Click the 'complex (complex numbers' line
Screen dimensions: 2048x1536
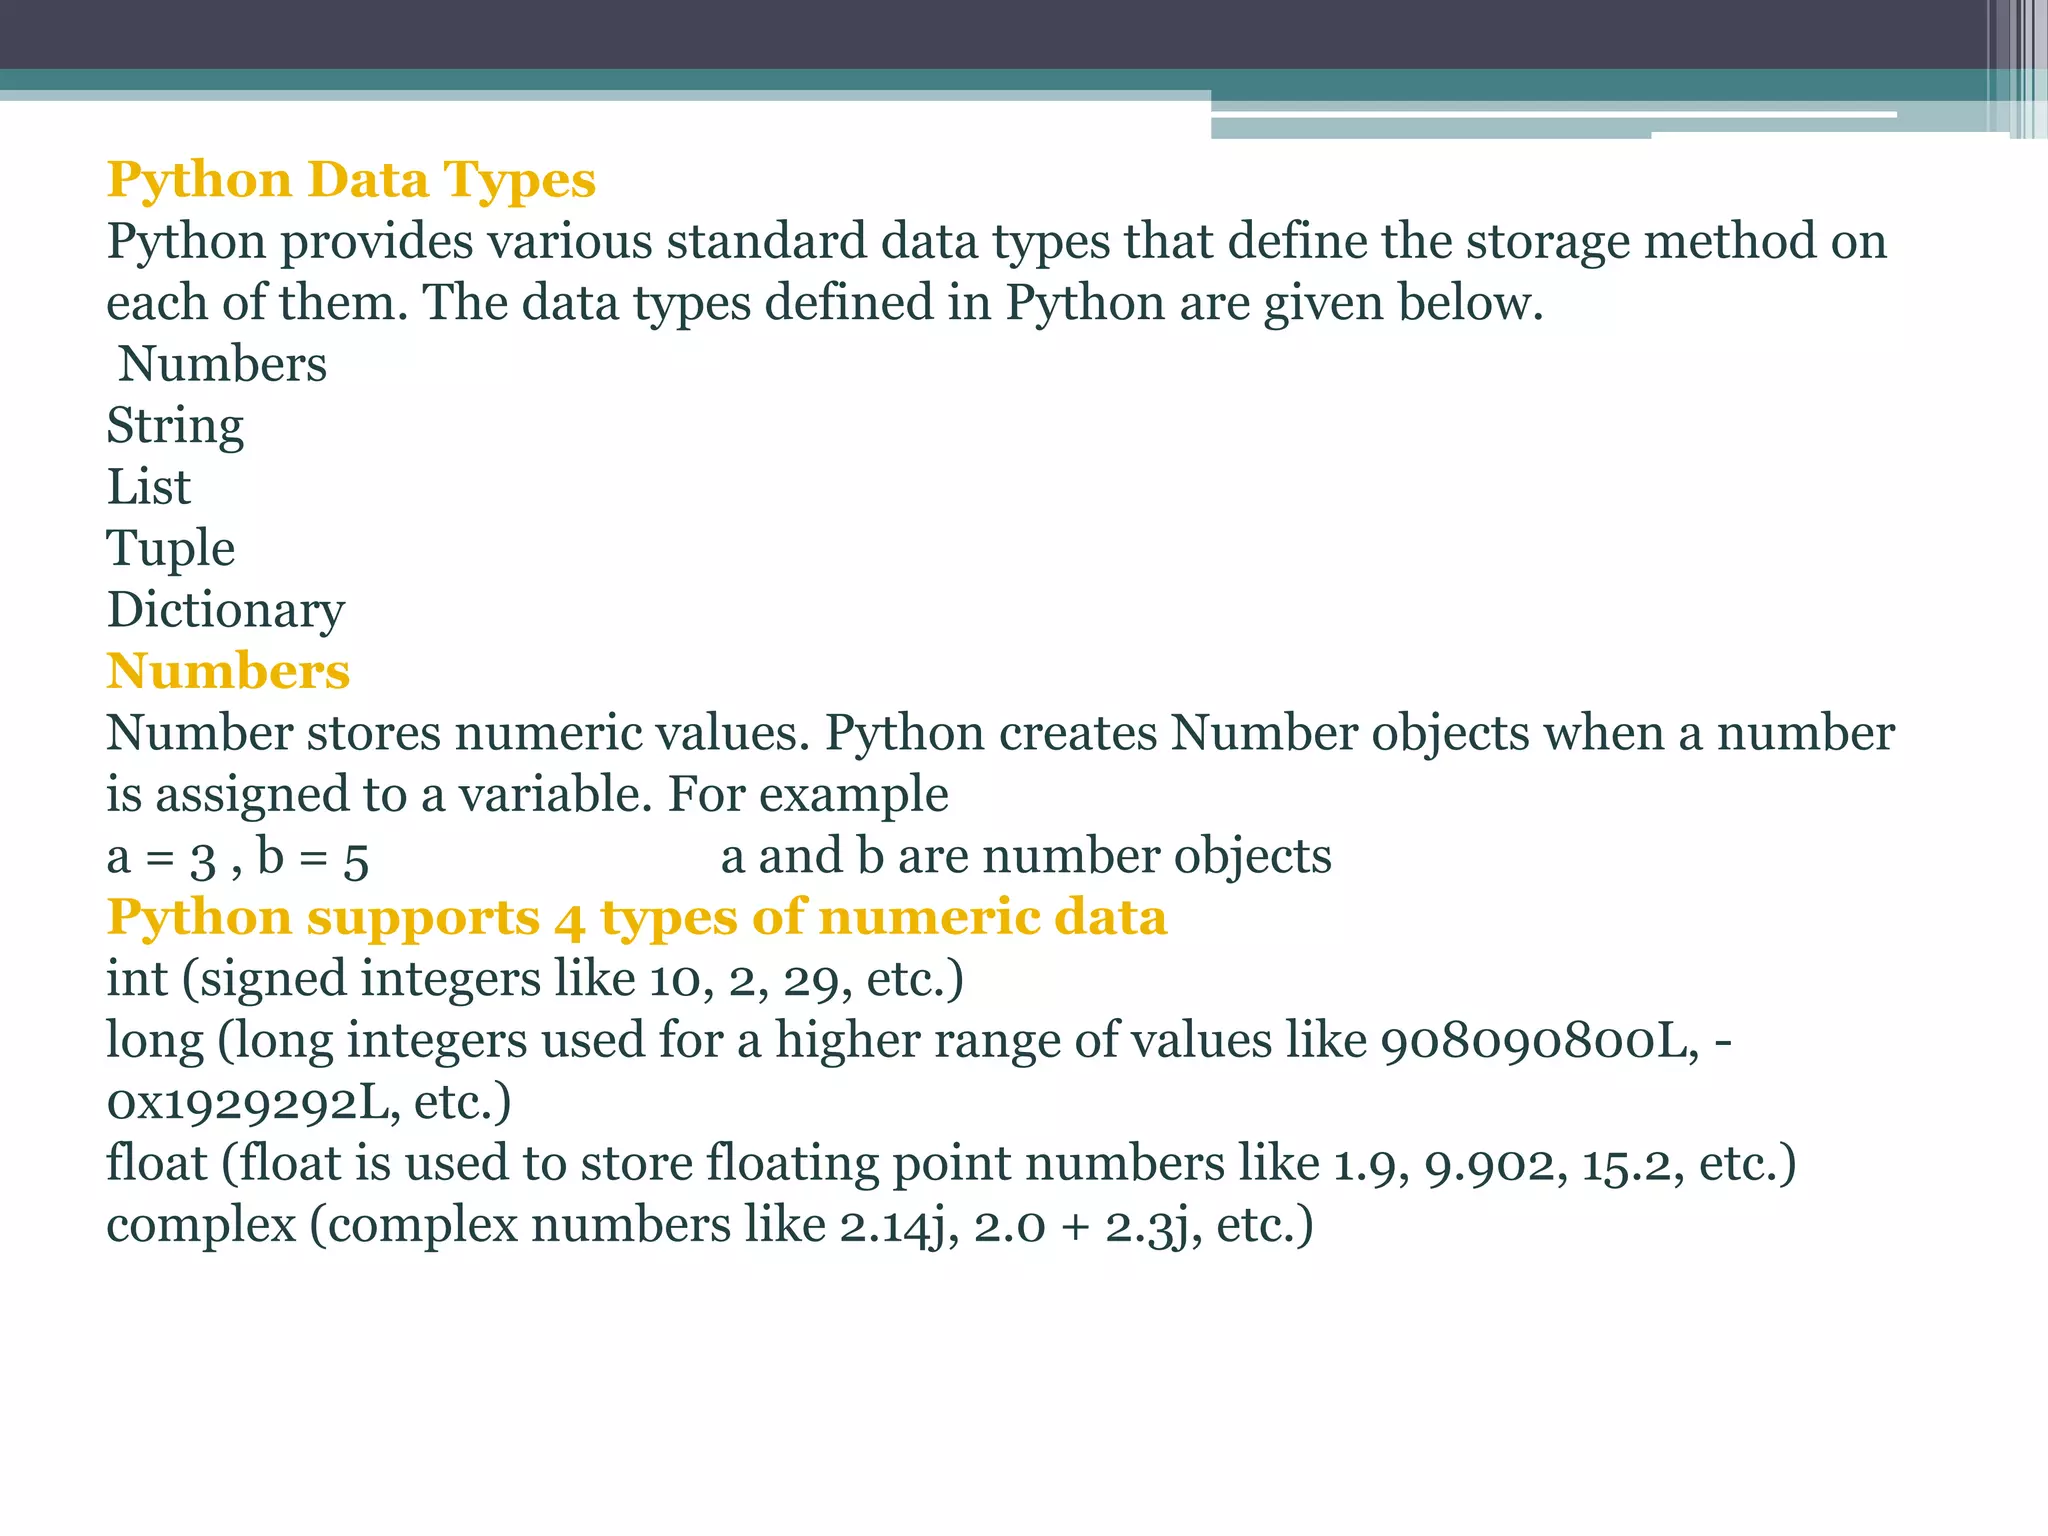click(x=710, y=1227)
